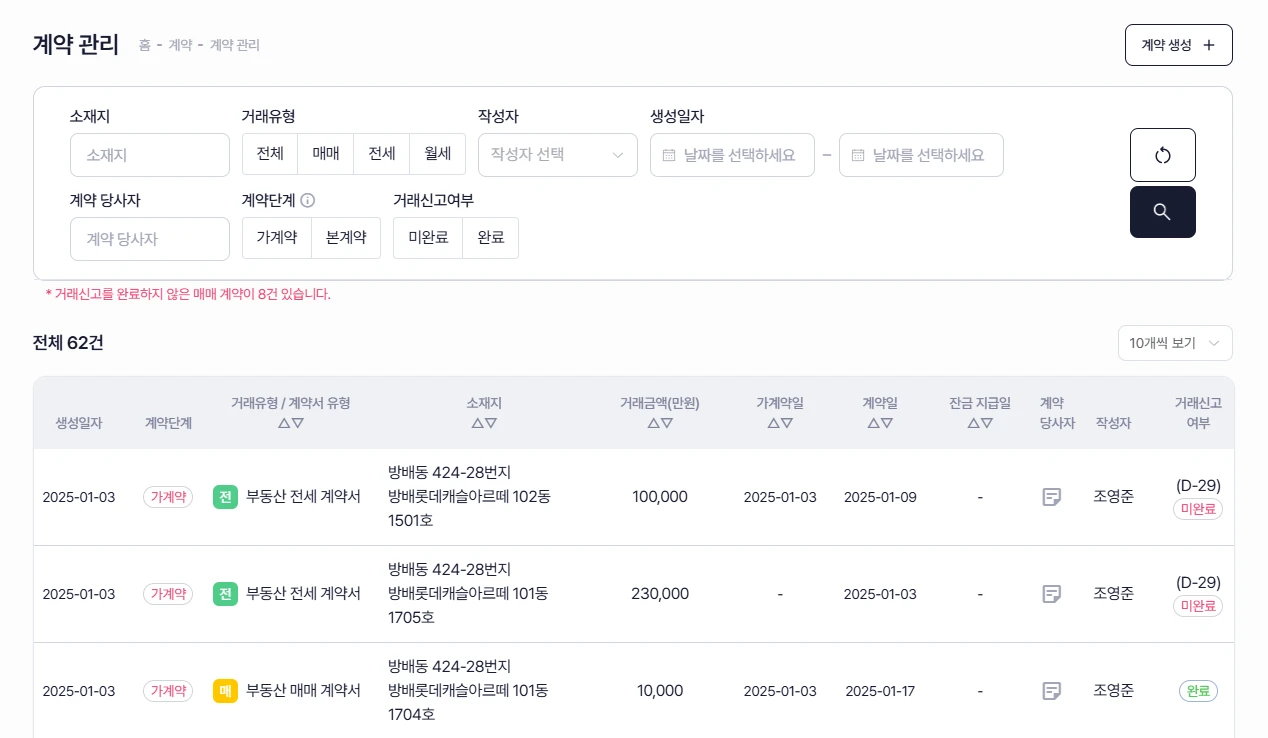Click the reset filters refresh icon
Image resolution: width=1268 pixels, height=738 pixels.
click(x=1162, y=155)
